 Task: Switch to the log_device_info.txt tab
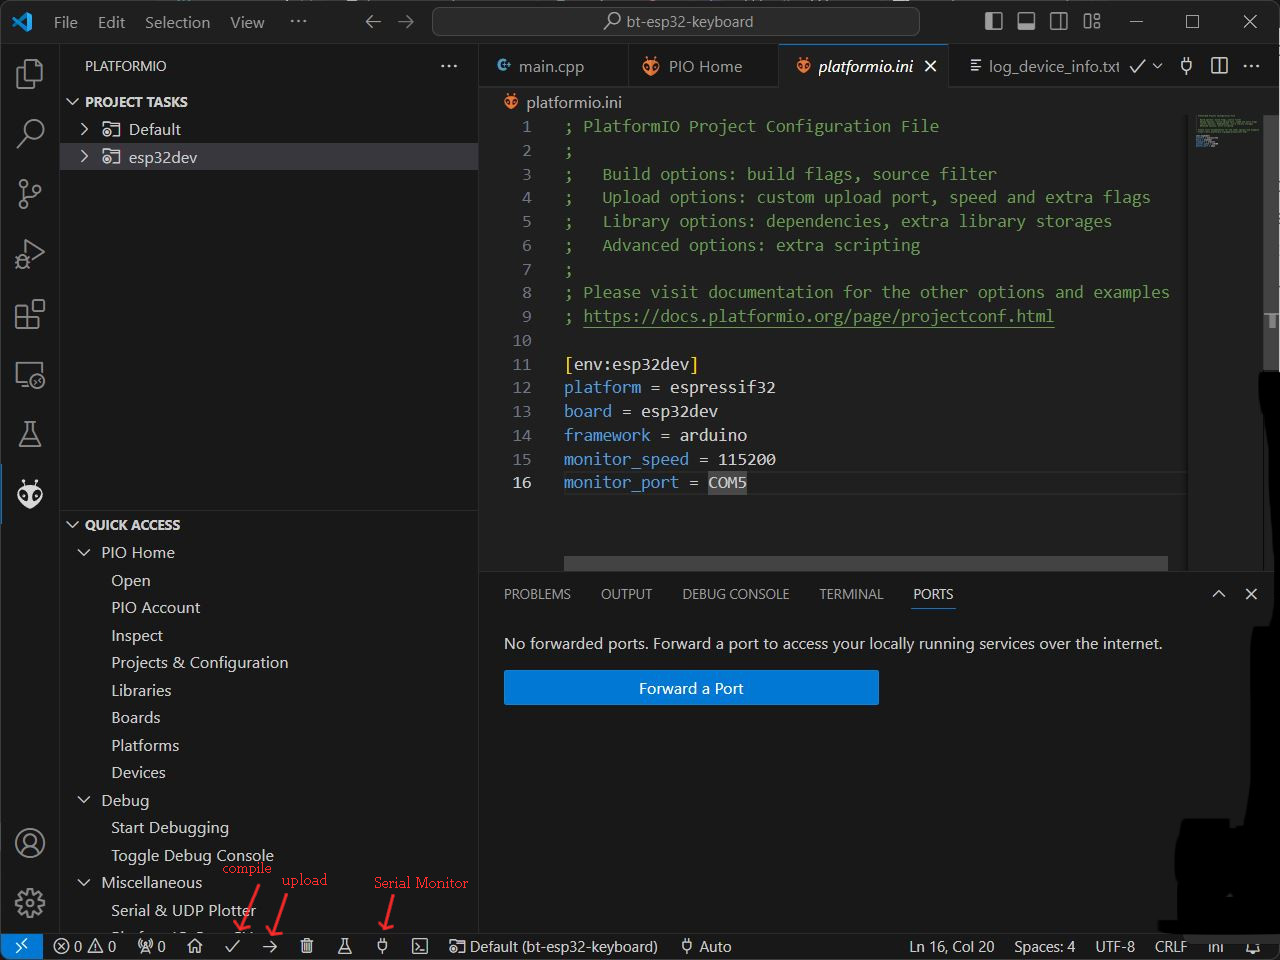[x=1044, y=66]
